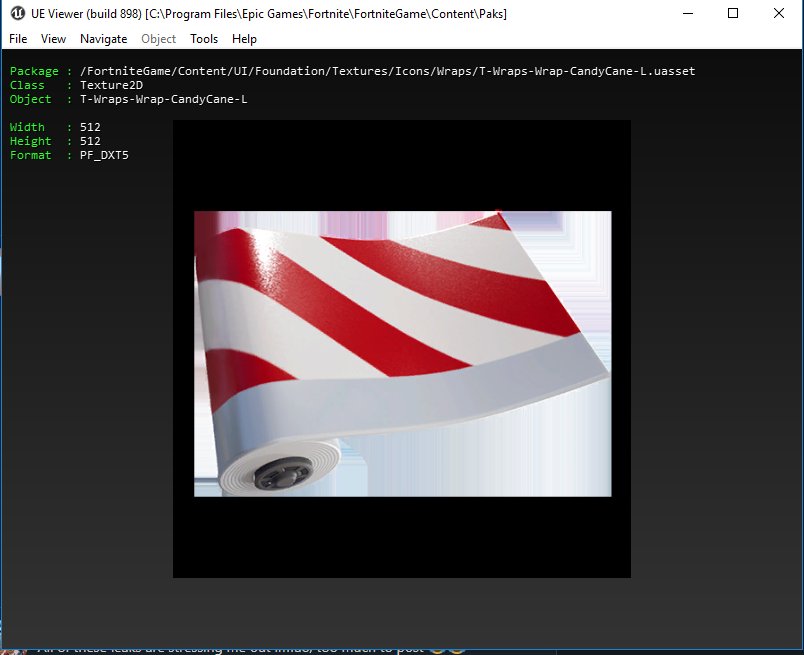Screen dimensions: 804x655
Task: Open the Navigate menu
Action: [104, 39]
